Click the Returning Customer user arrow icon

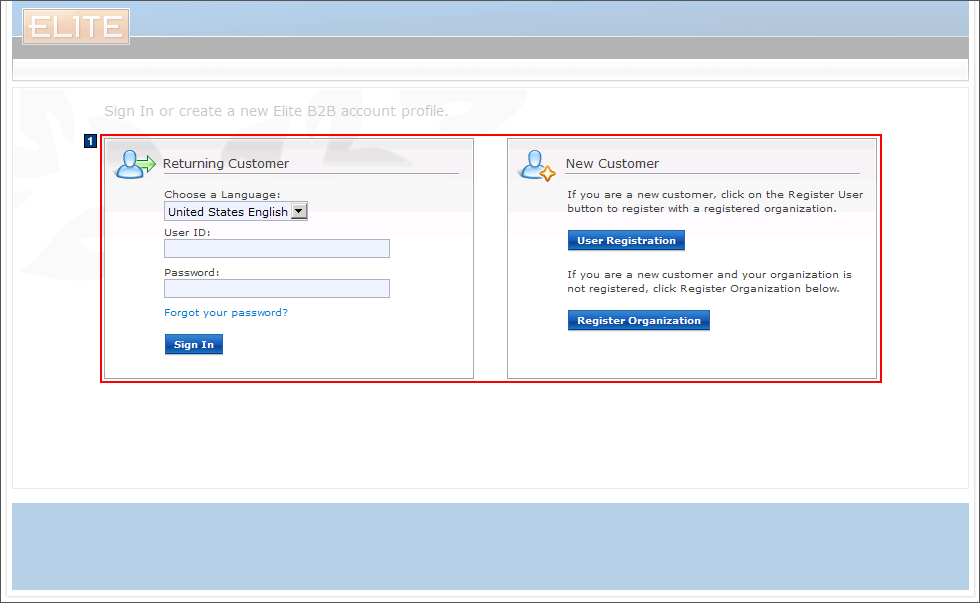135,164
